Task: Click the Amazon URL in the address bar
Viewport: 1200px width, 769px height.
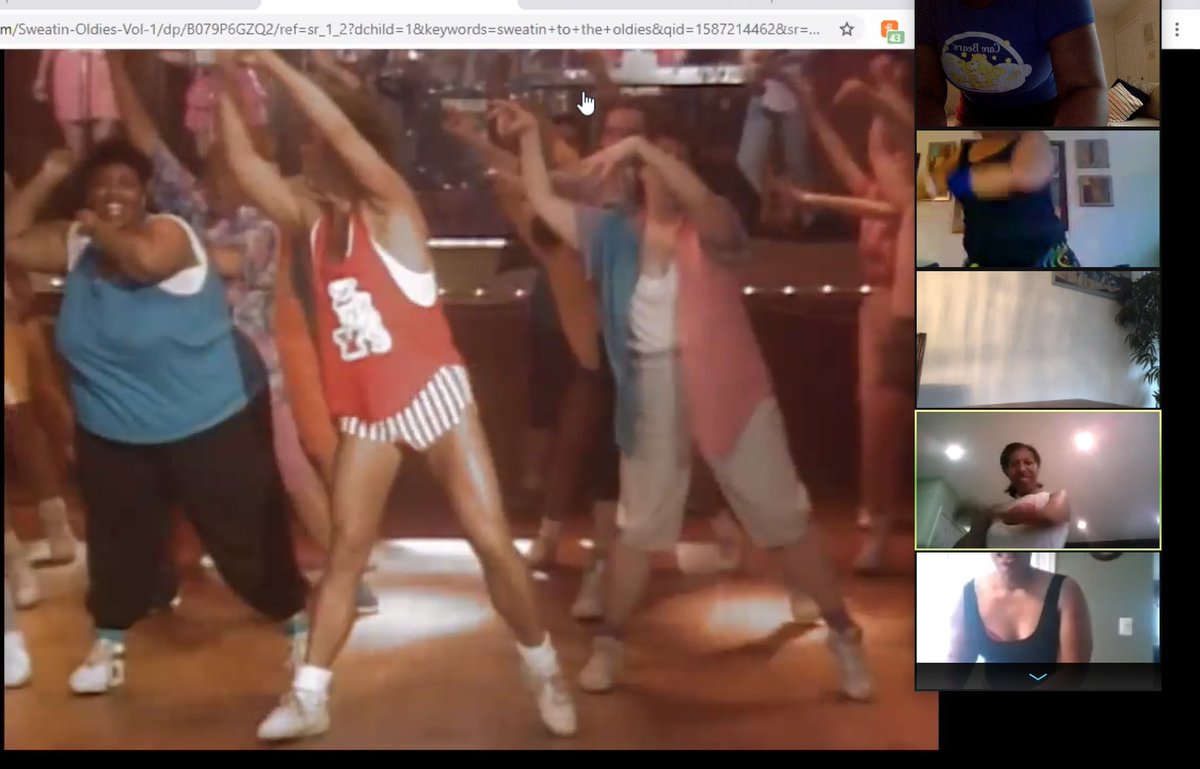Action: pos(412,29)
